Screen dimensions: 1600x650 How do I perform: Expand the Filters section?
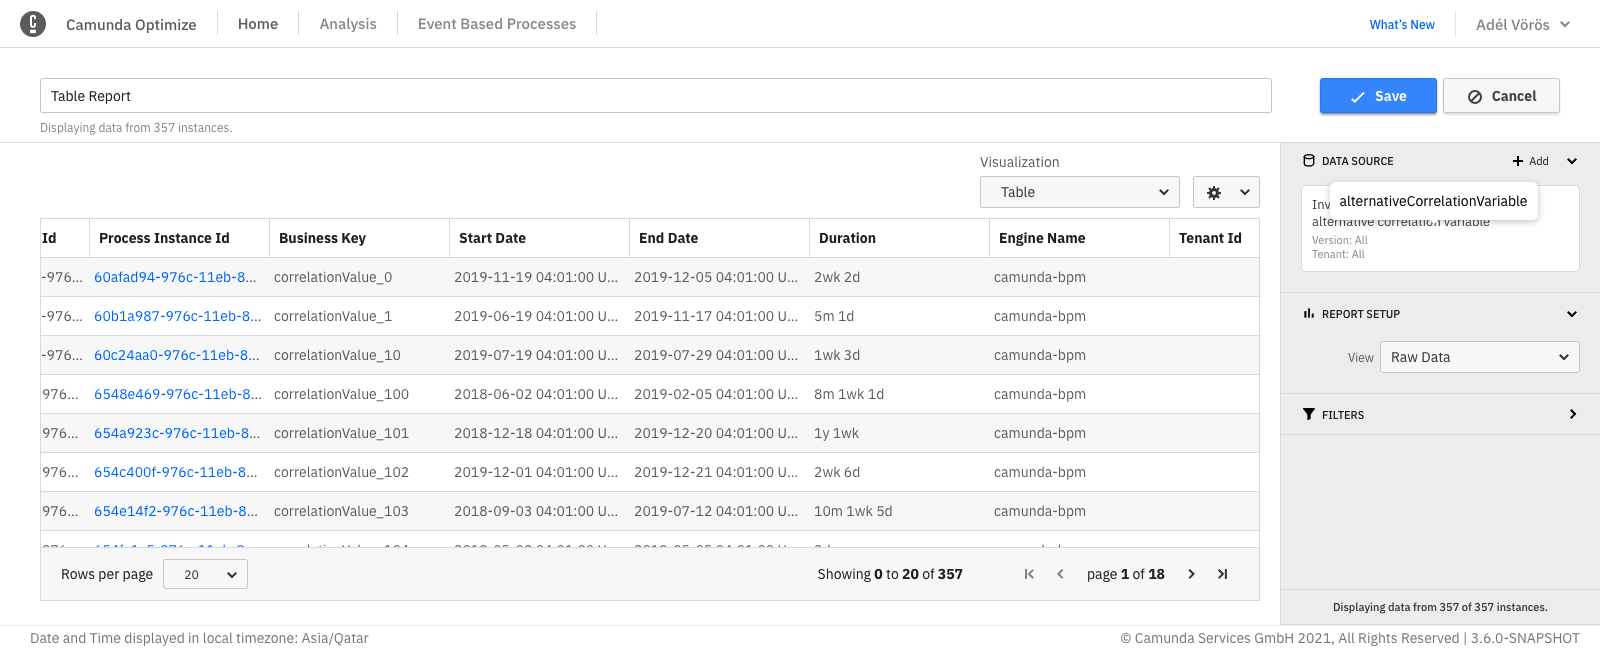pyautogui.click(x=1572, y=414)
